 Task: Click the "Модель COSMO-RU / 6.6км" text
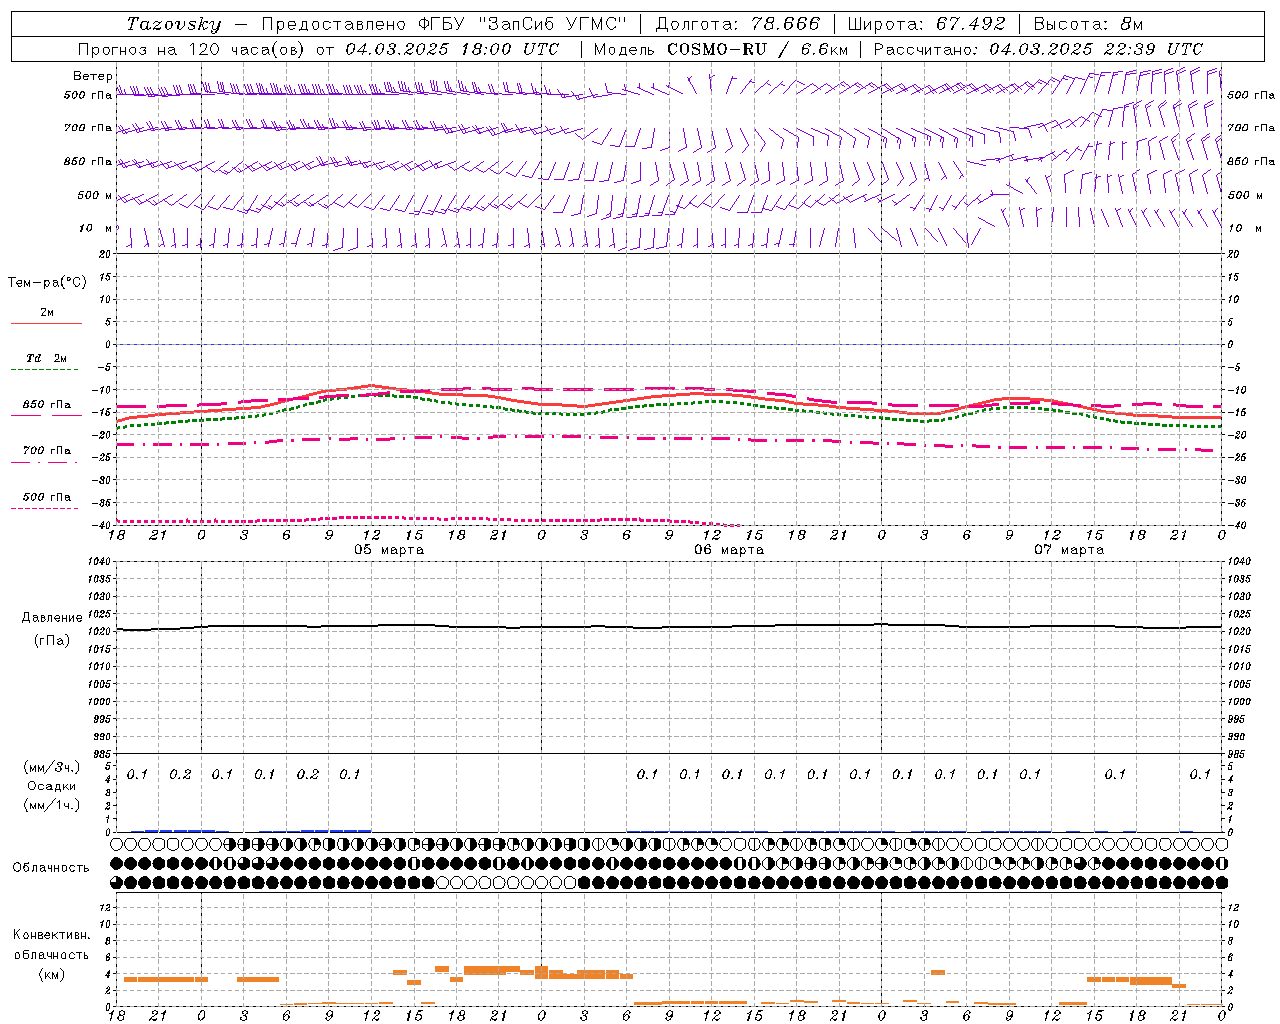721,49
